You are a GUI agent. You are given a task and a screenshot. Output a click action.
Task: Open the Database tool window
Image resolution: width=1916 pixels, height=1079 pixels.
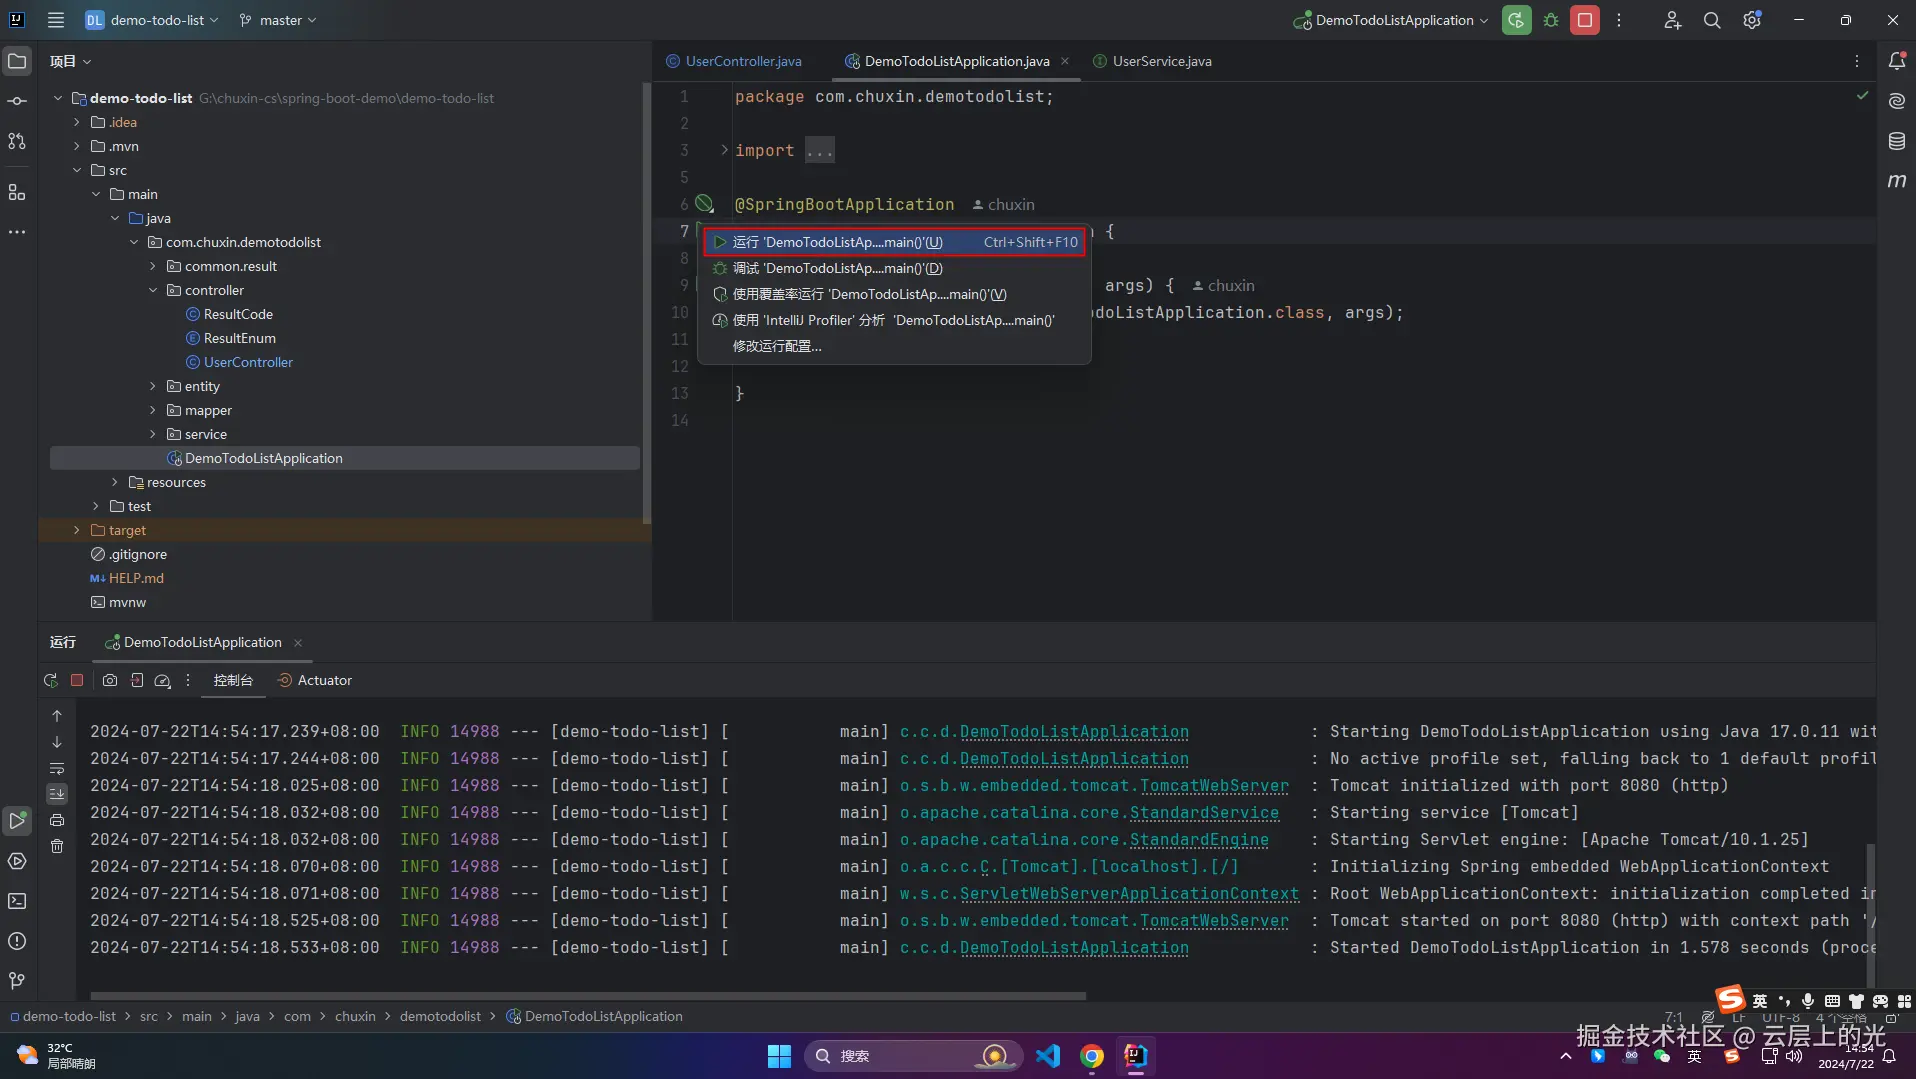(x=1896, y=141)
